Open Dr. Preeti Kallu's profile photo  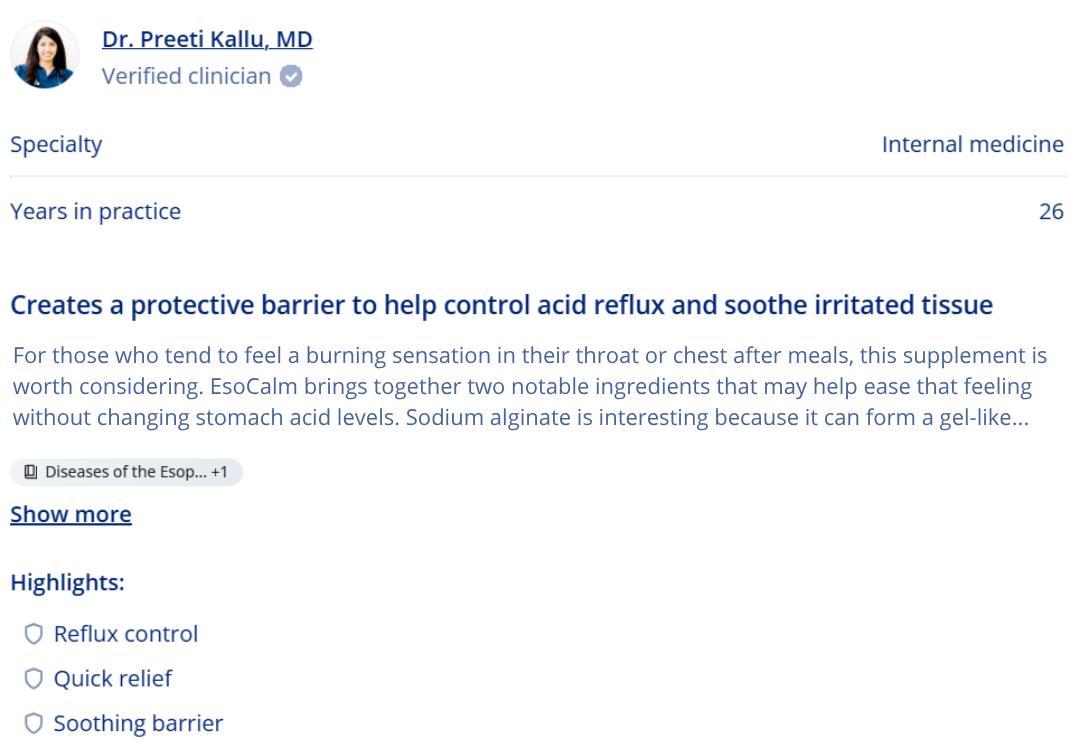tap(45, 55)
